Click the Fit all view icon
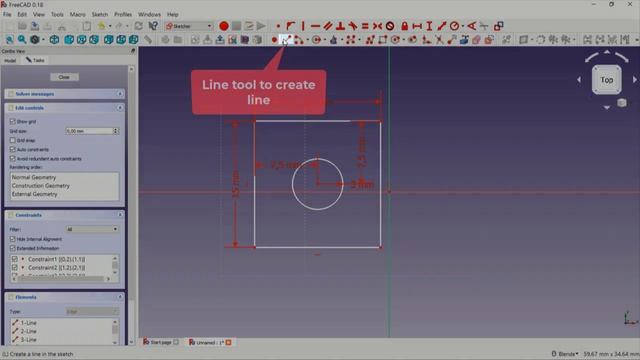 [x=9, y=40]
